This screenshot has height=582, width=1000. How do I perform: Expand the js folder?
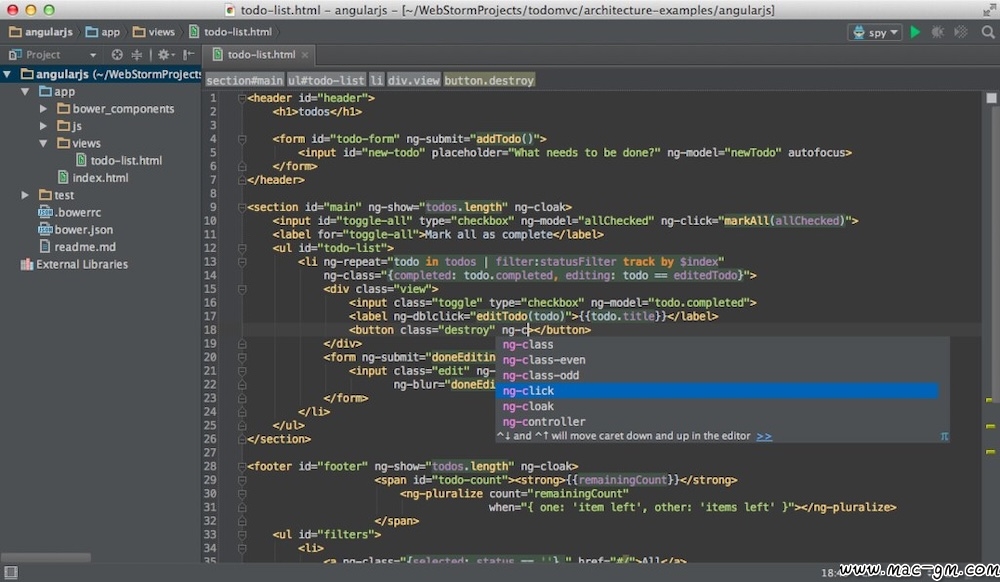[x=43, y=126]
